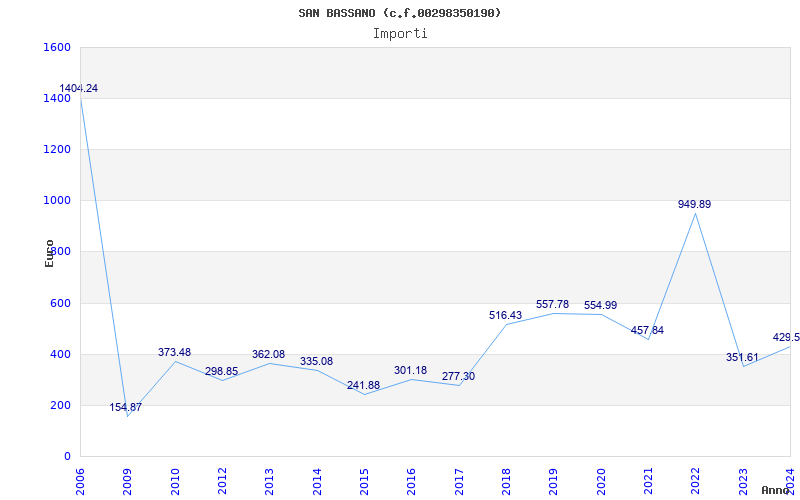Image resolution: width=800 pixels, height=500 pixels.
Task: Click the 2022 x-axis year label
Action: 695,481
